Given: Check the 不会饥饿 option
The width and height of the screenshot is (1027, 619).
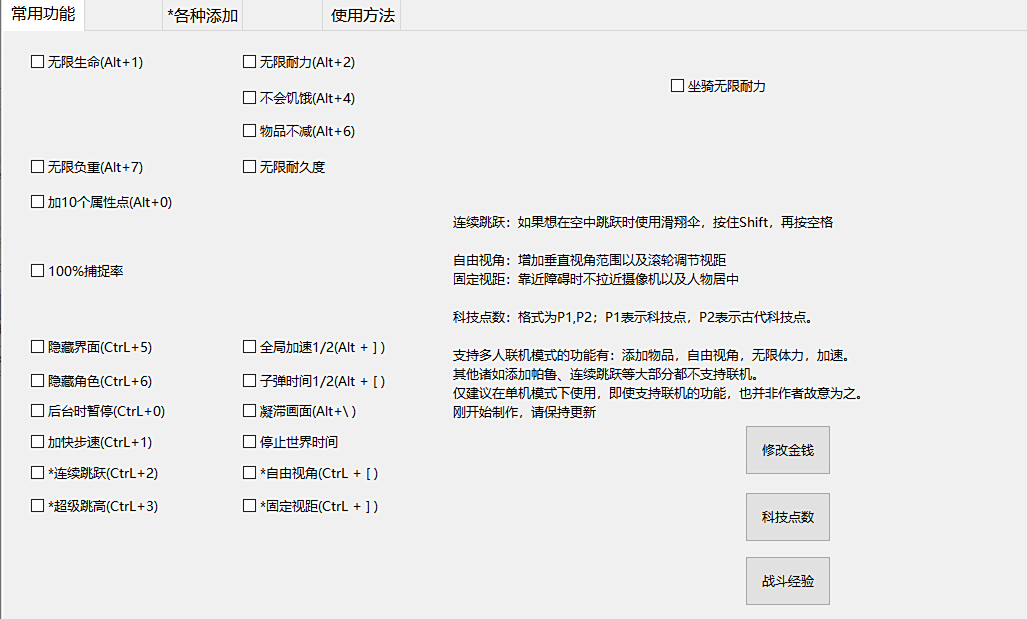Looking at the screenshot, I should 249,98.
